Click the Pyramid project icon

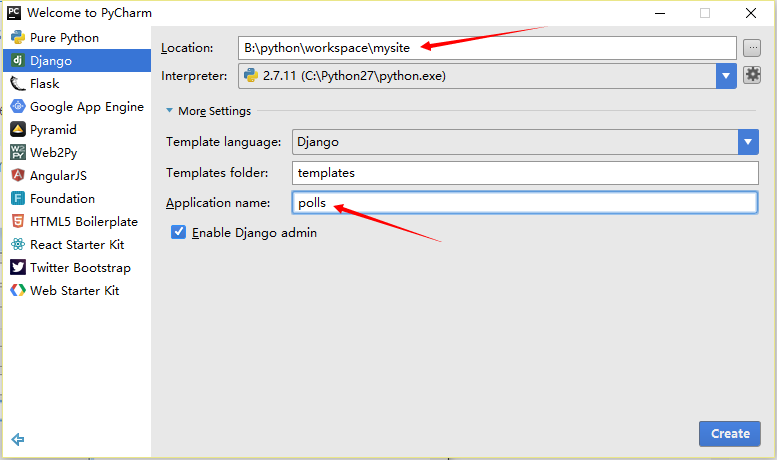coord(18,129)
